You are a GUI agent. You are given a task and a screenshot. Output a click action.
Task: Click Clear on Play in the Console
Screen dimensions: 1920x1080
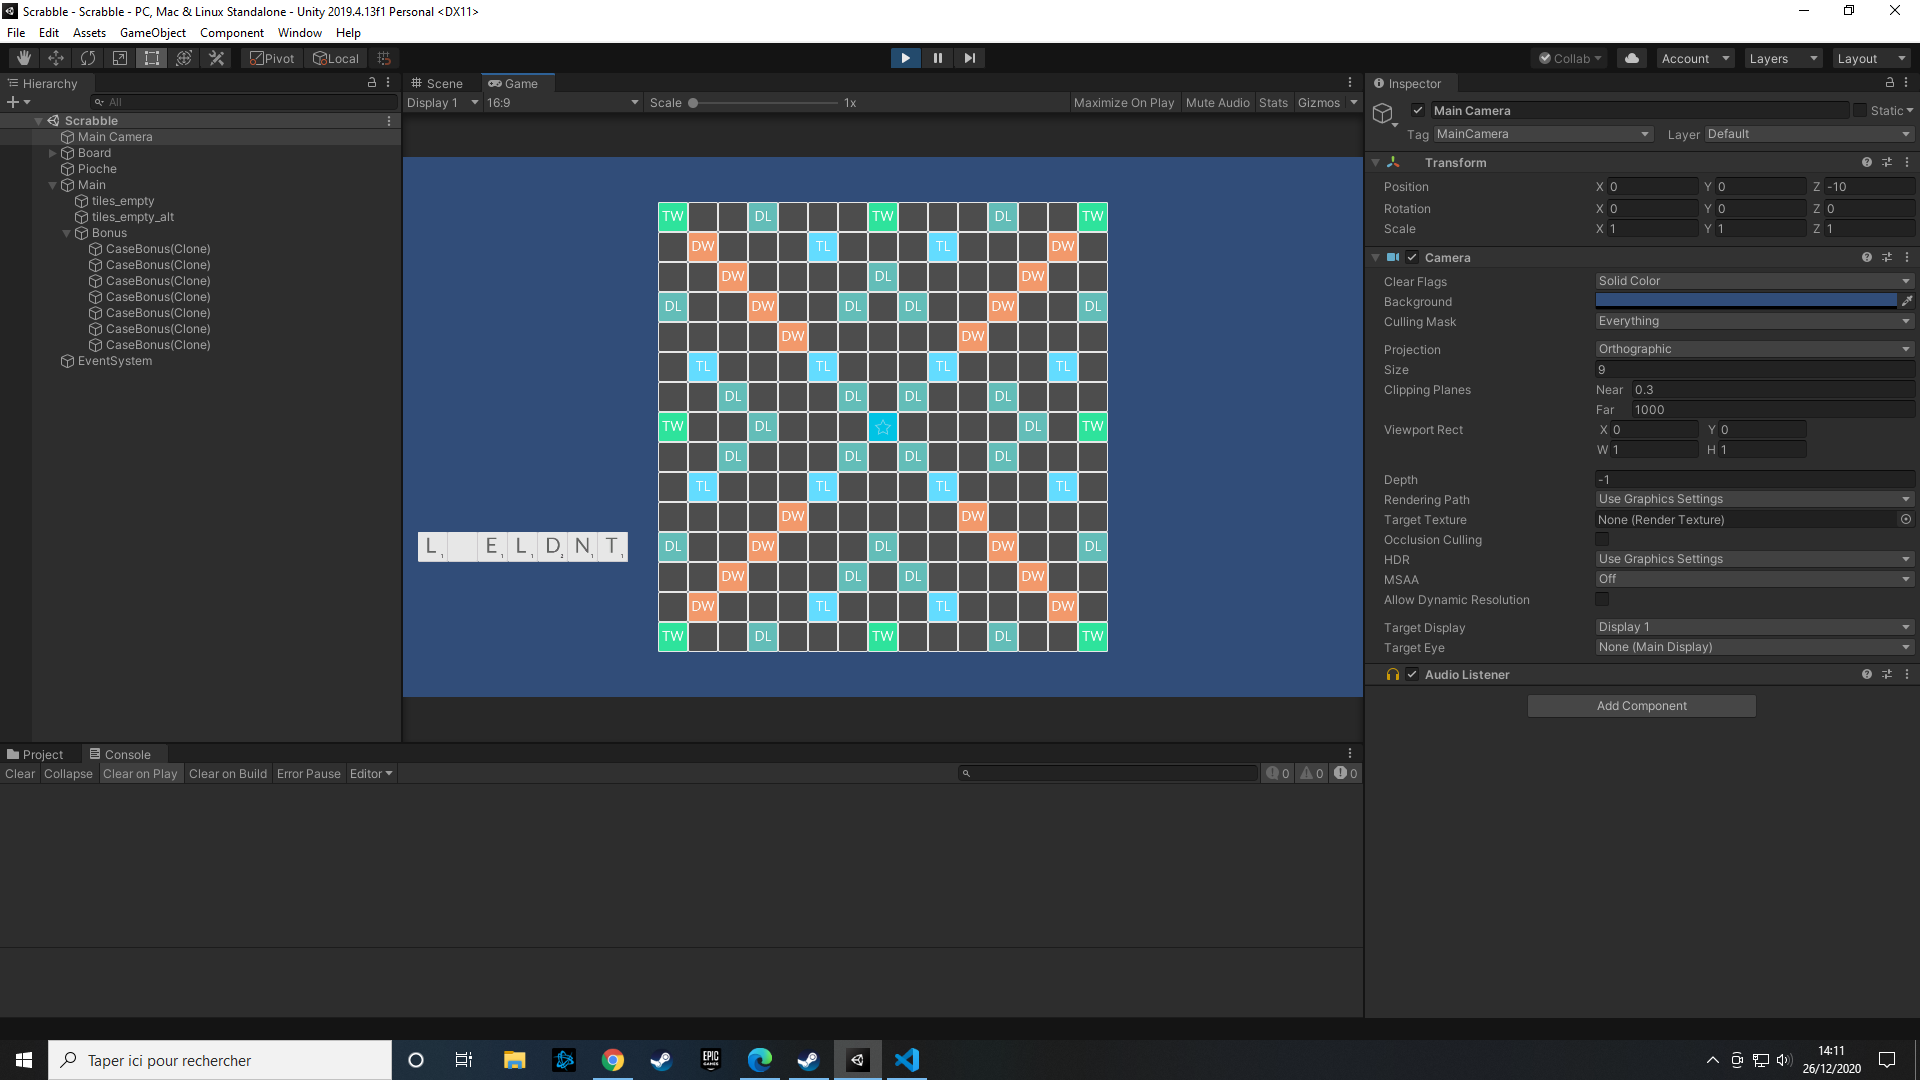140,773
